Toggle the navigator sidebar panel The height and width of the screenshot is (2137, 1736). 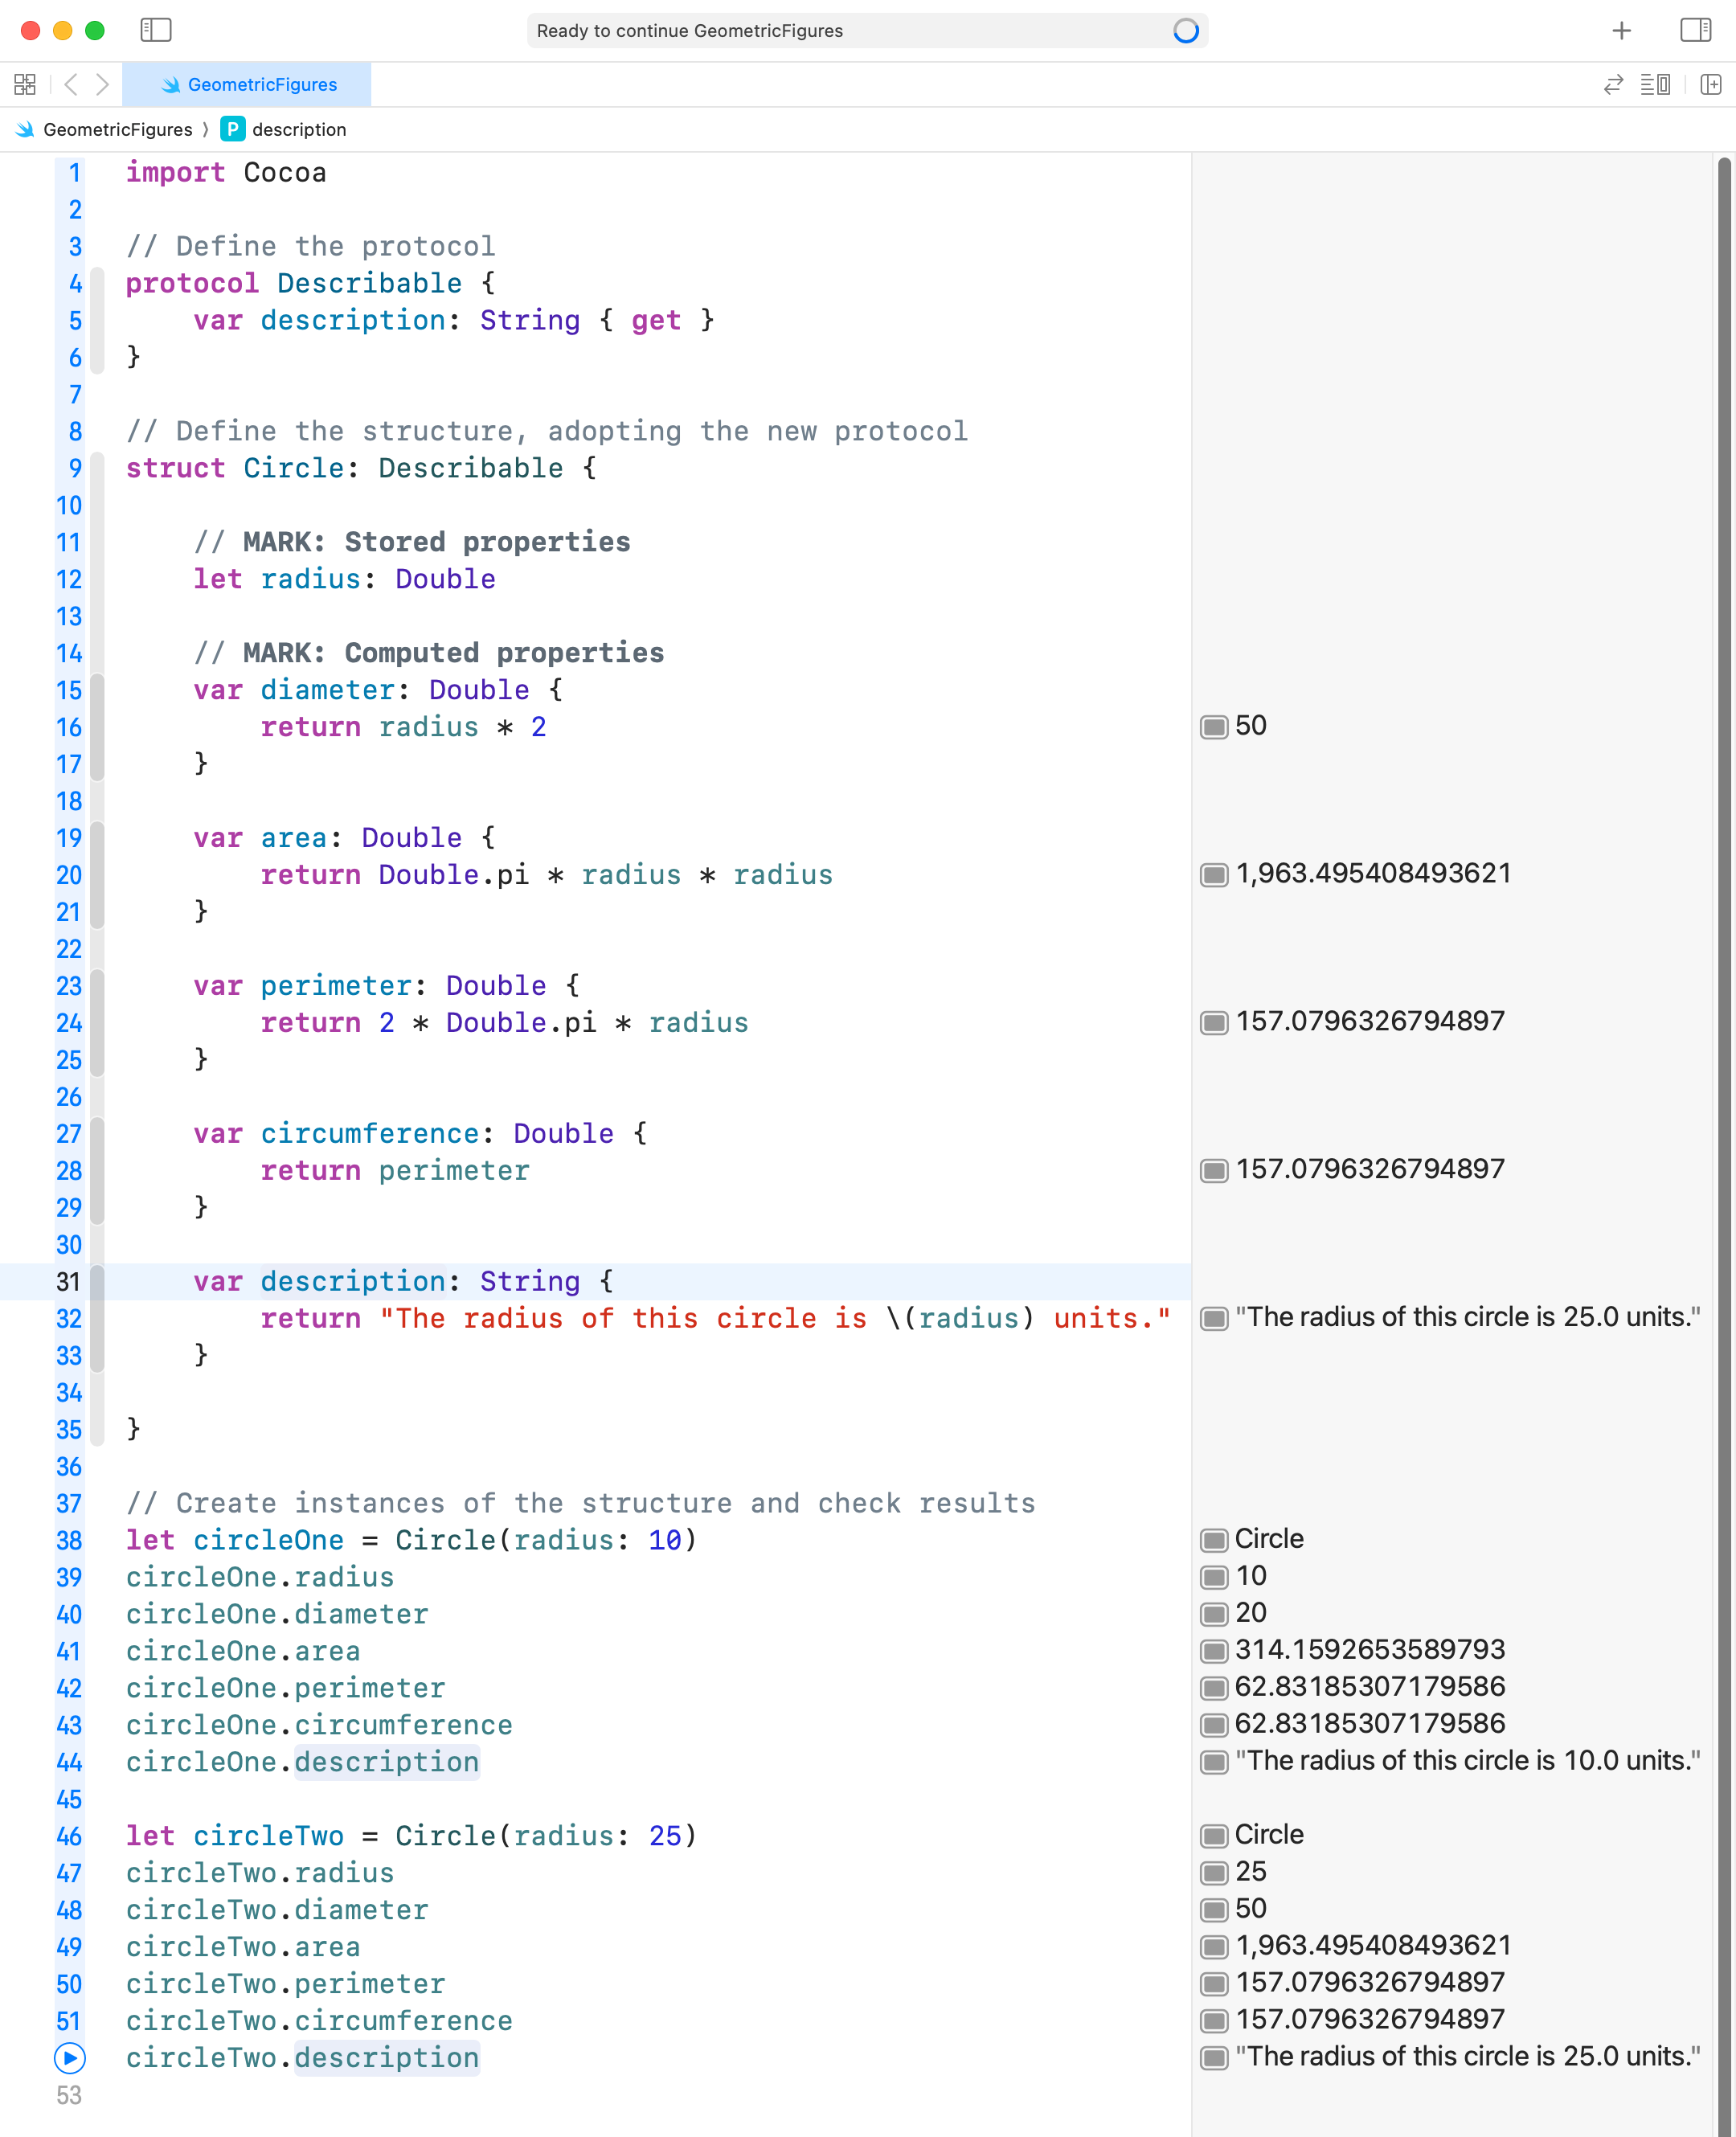pyautogui.click(x=156, y=30)
